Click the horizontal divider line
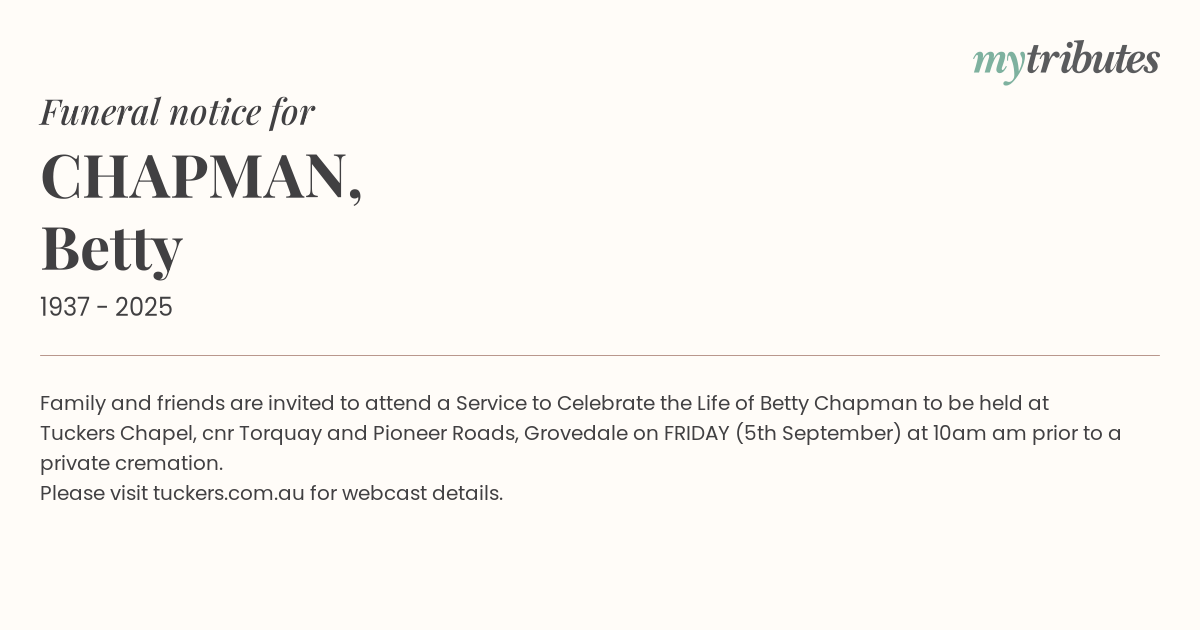This screenshot has height=630, width=1200. (600, 355)
